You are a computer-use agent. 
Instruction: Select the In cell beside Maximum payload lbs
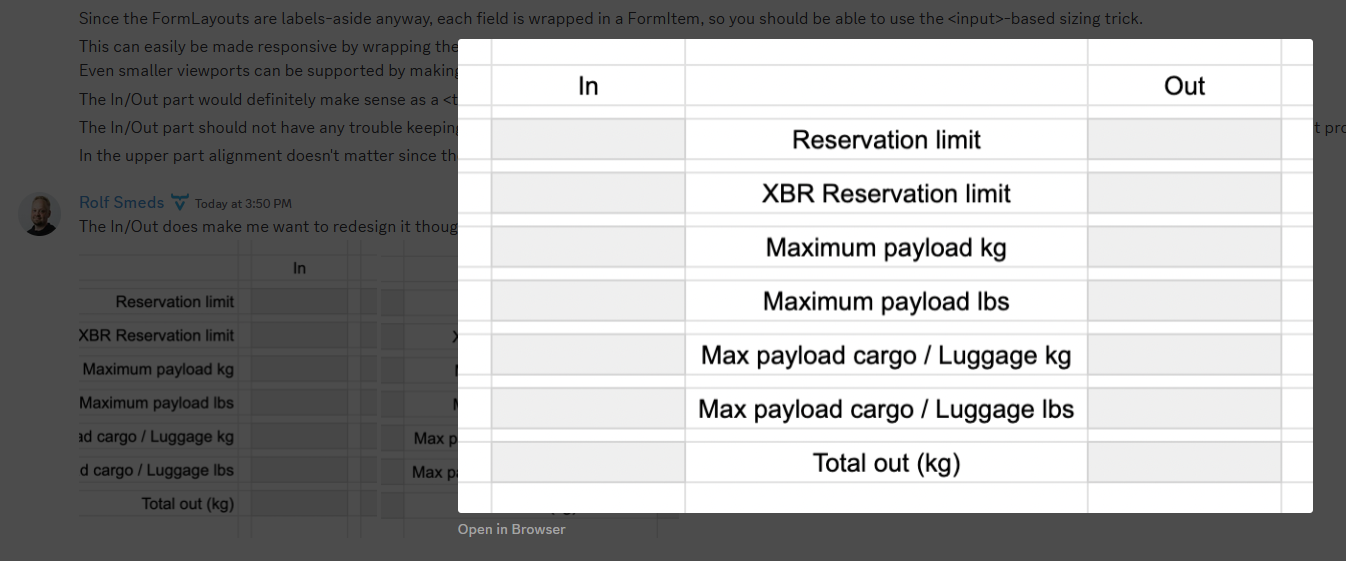click(588, 301)
